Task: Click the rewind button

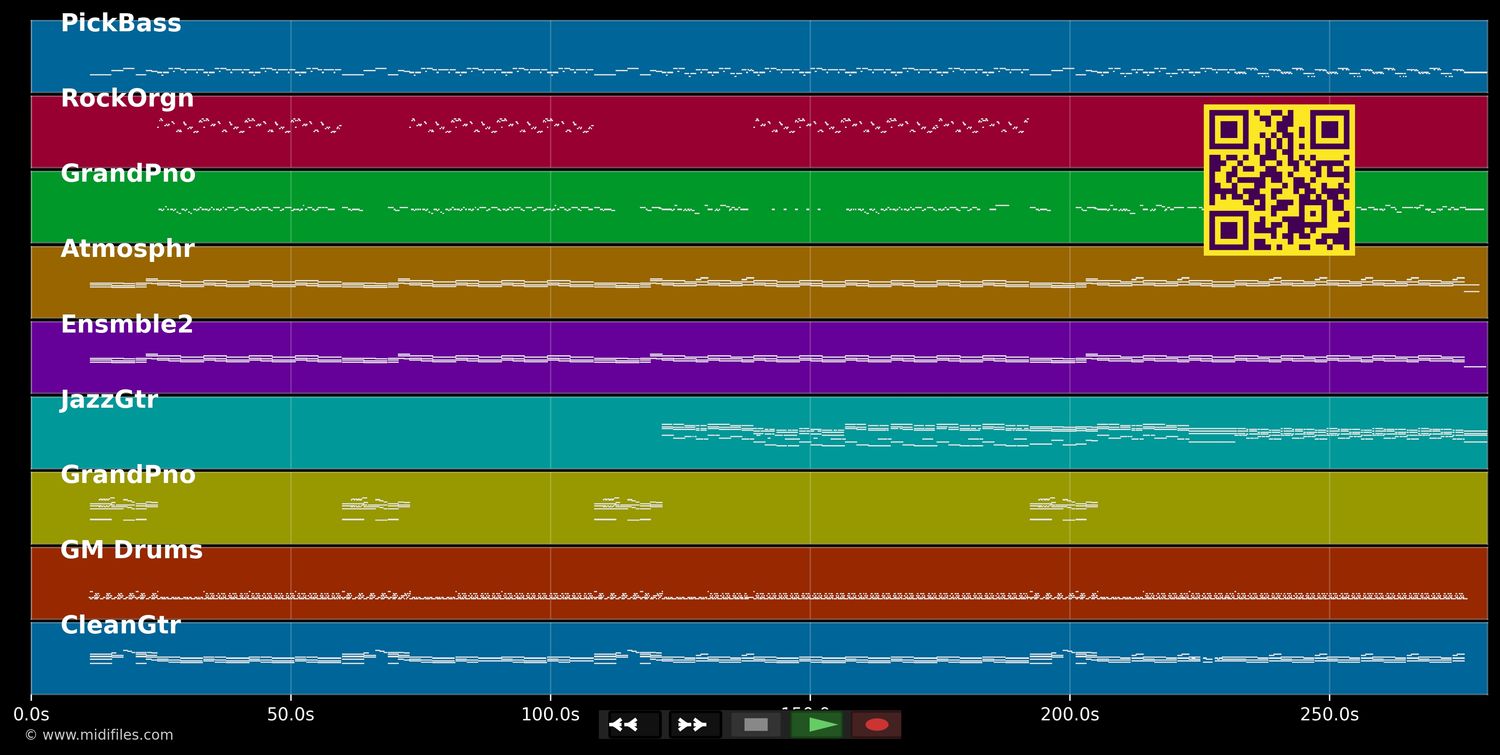Action: tap(634, 725)
